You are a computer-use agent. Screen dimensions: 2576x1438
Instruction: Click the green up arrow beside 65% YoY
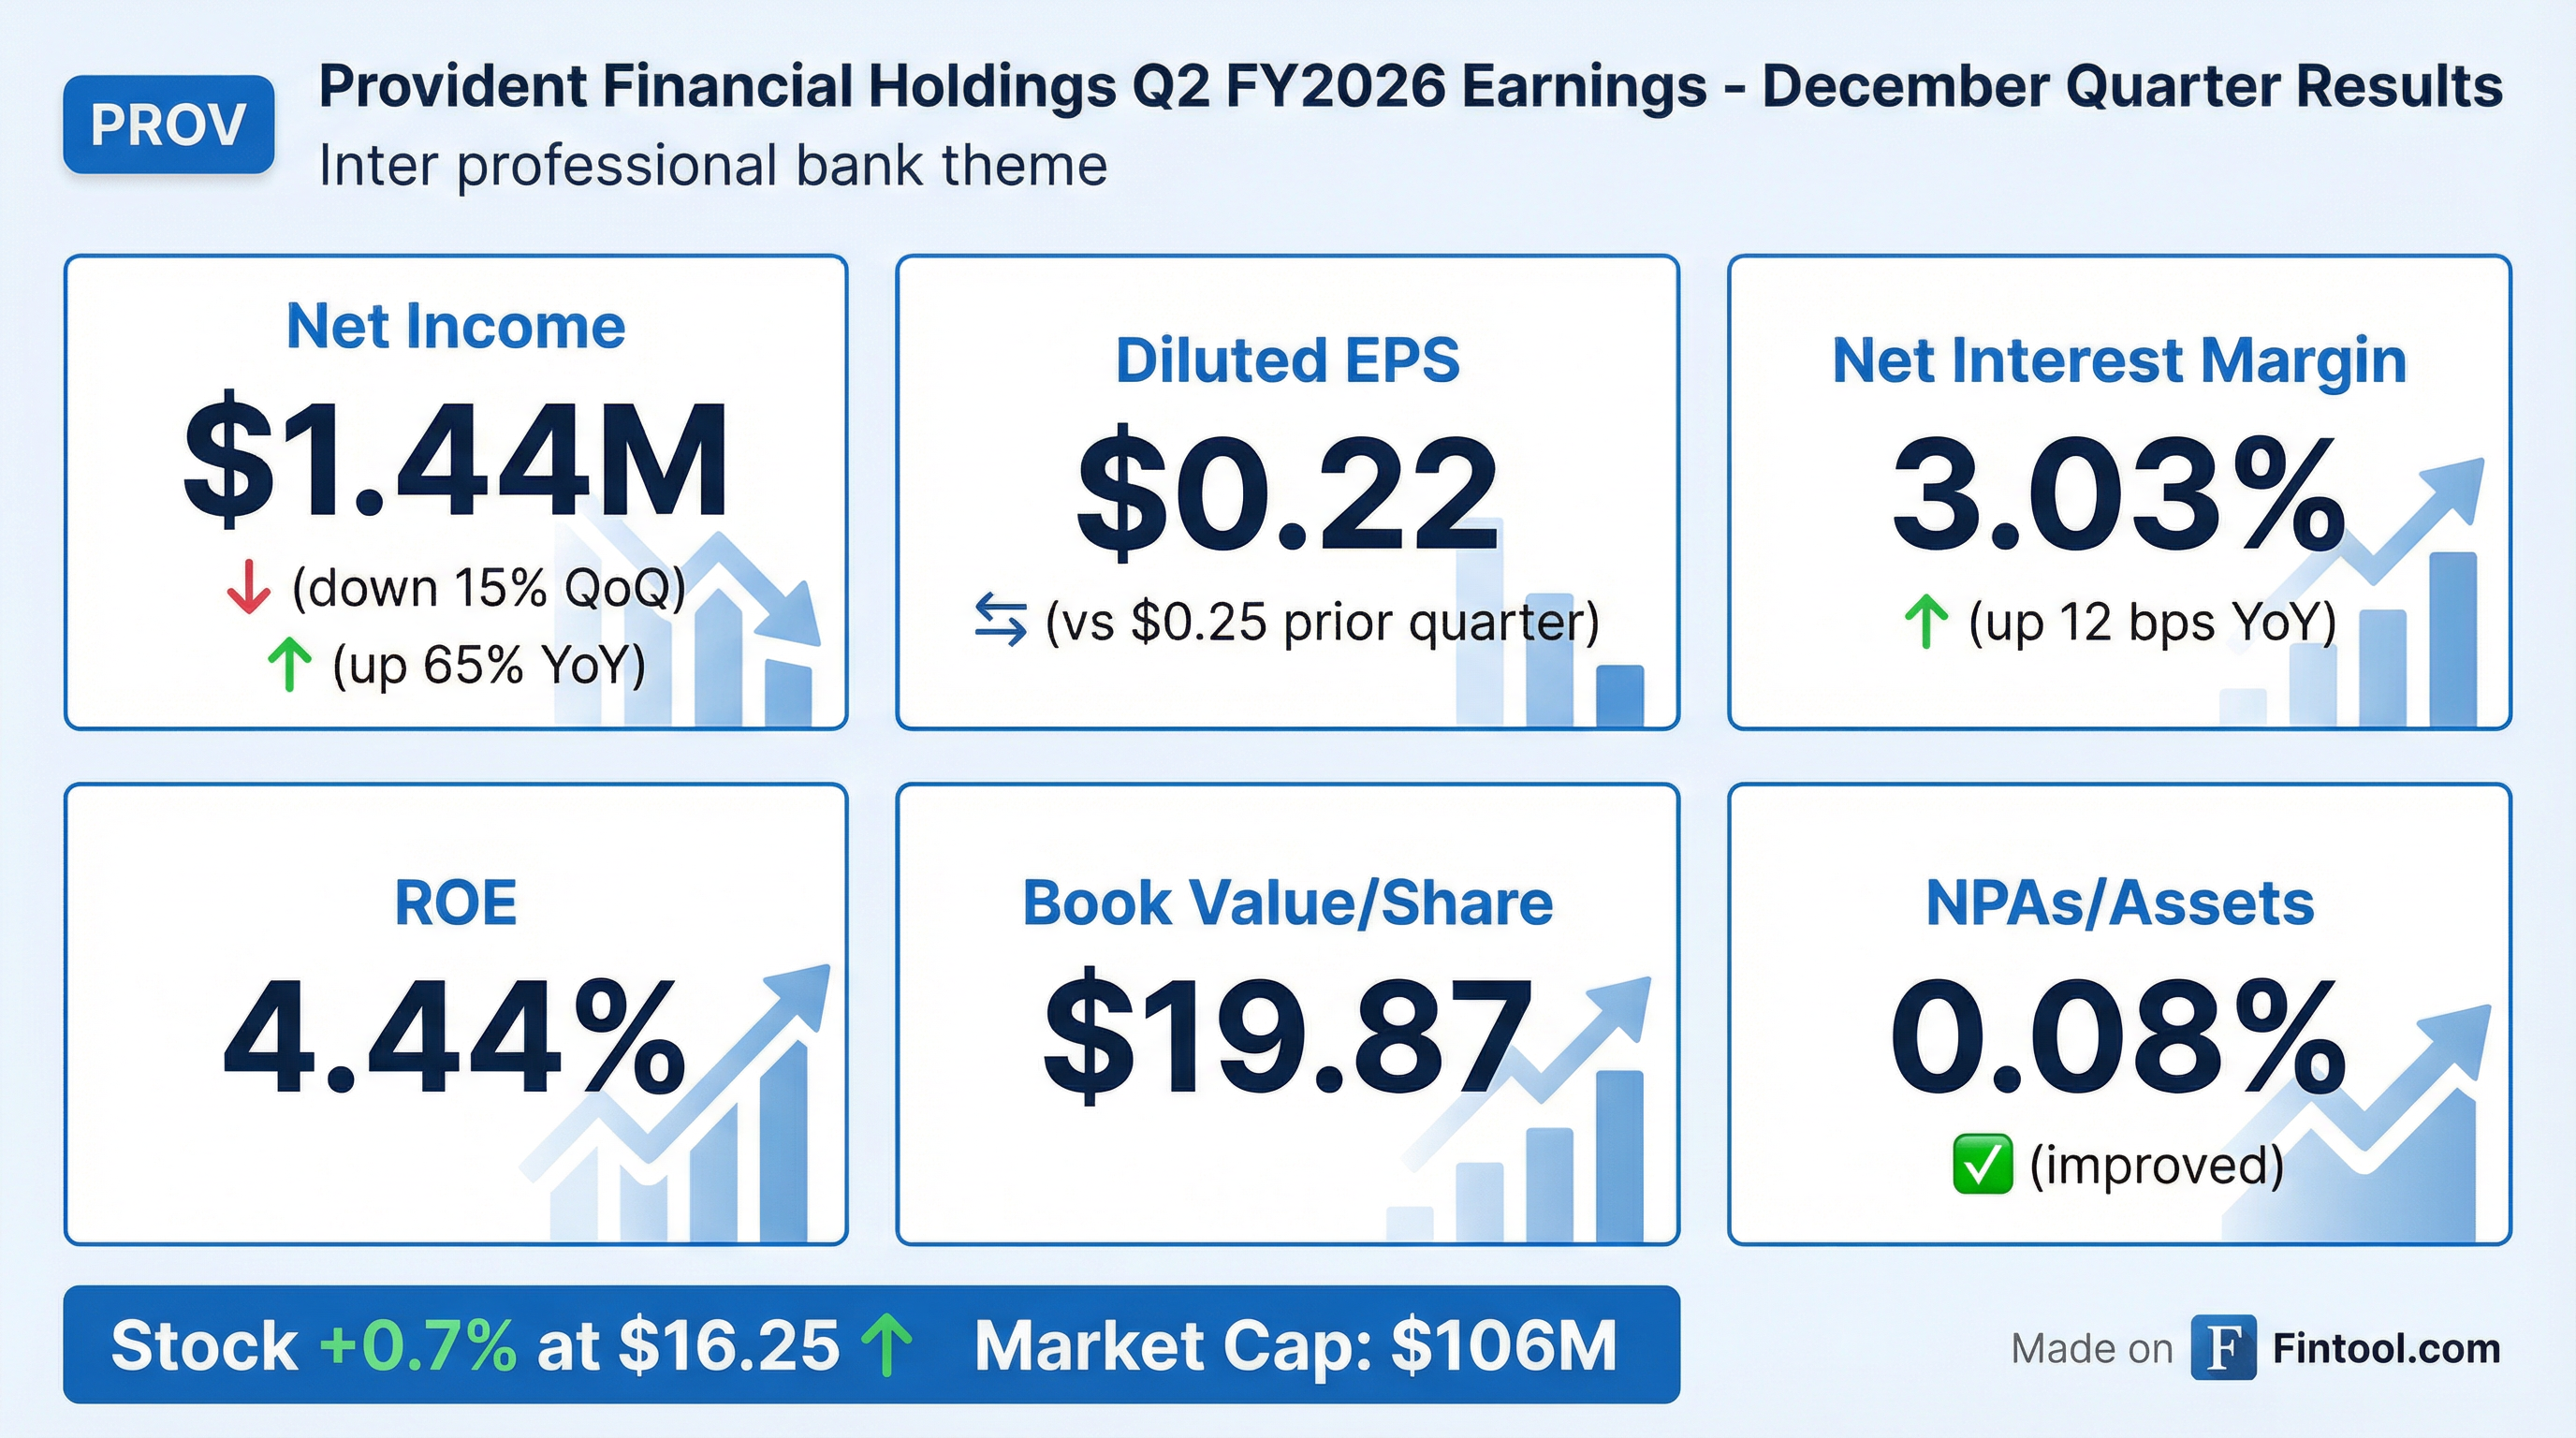click(289, 665)
